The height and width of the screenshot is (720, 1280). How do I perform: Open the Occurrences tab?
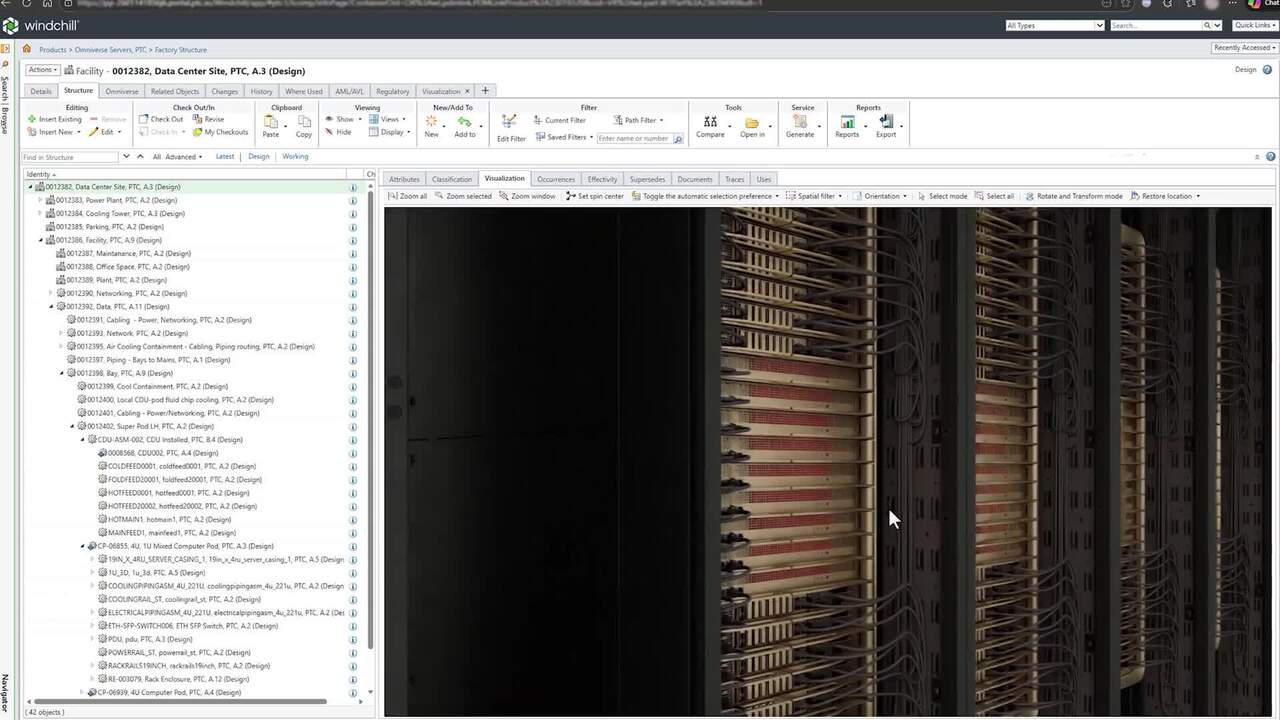(556, 179)
